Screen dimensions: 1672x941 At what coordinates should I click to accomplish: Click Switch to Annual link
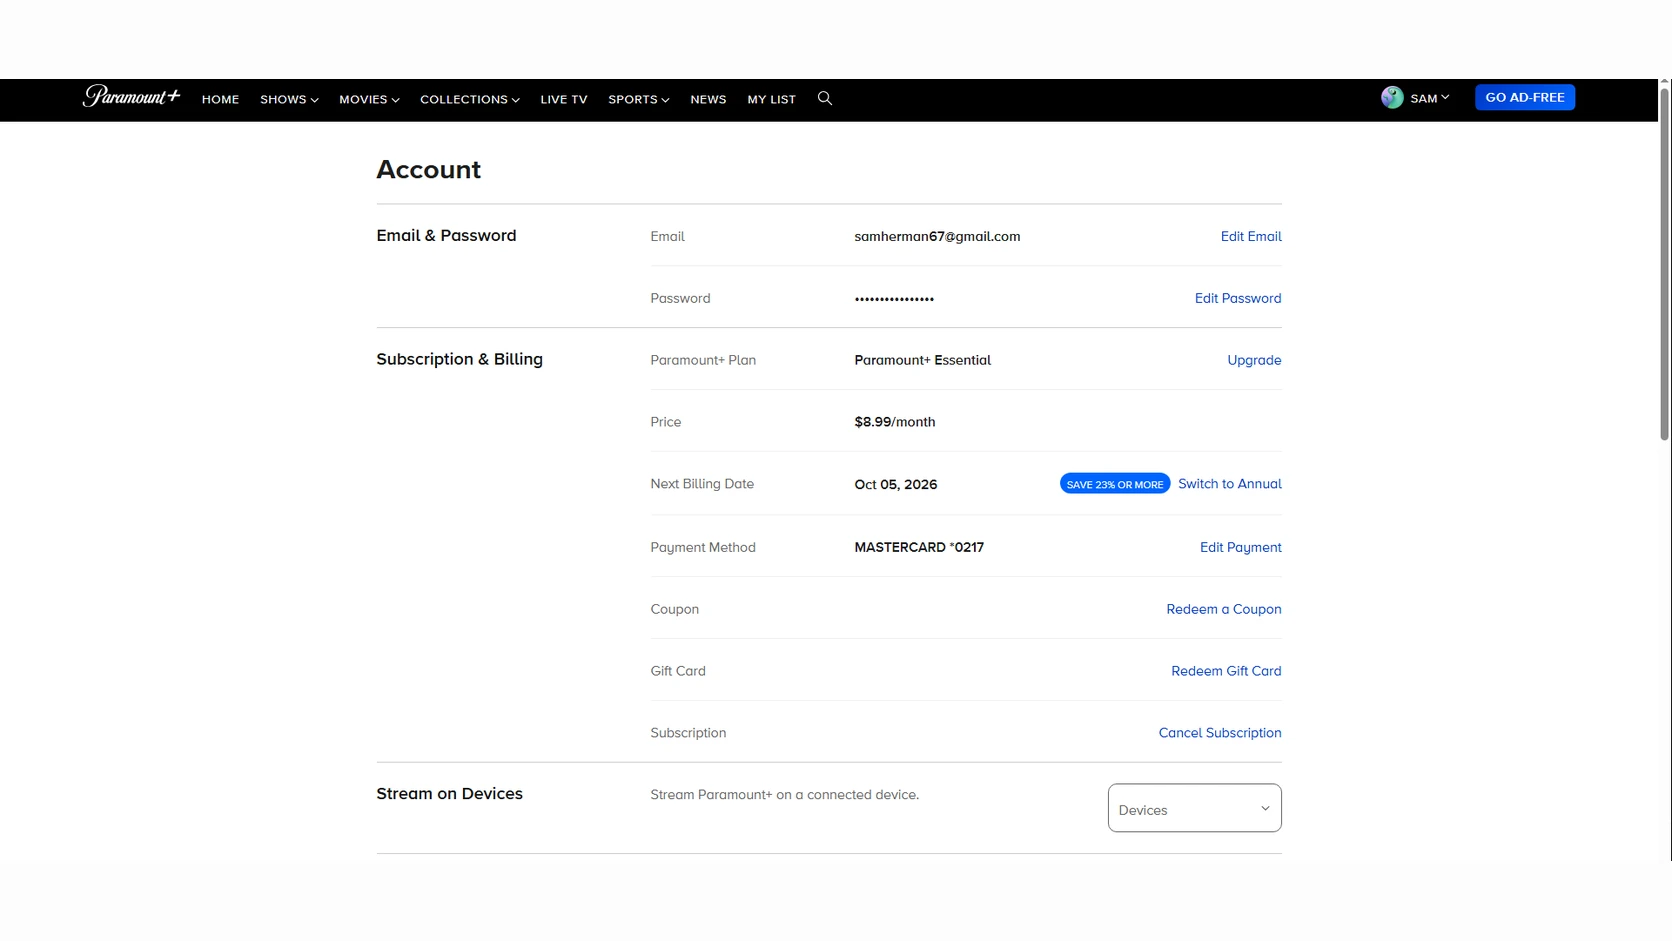(1230, 484)
